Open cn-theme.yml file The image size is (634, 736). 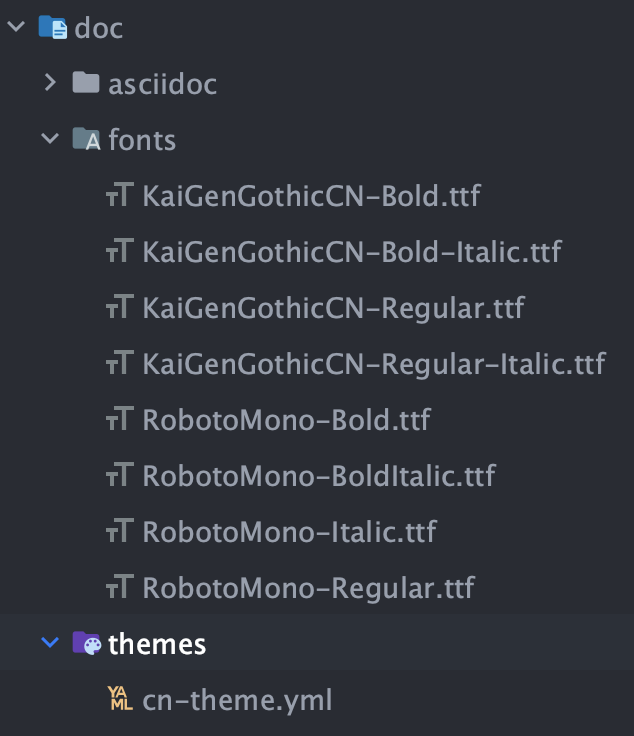click(x=237, y=700)
